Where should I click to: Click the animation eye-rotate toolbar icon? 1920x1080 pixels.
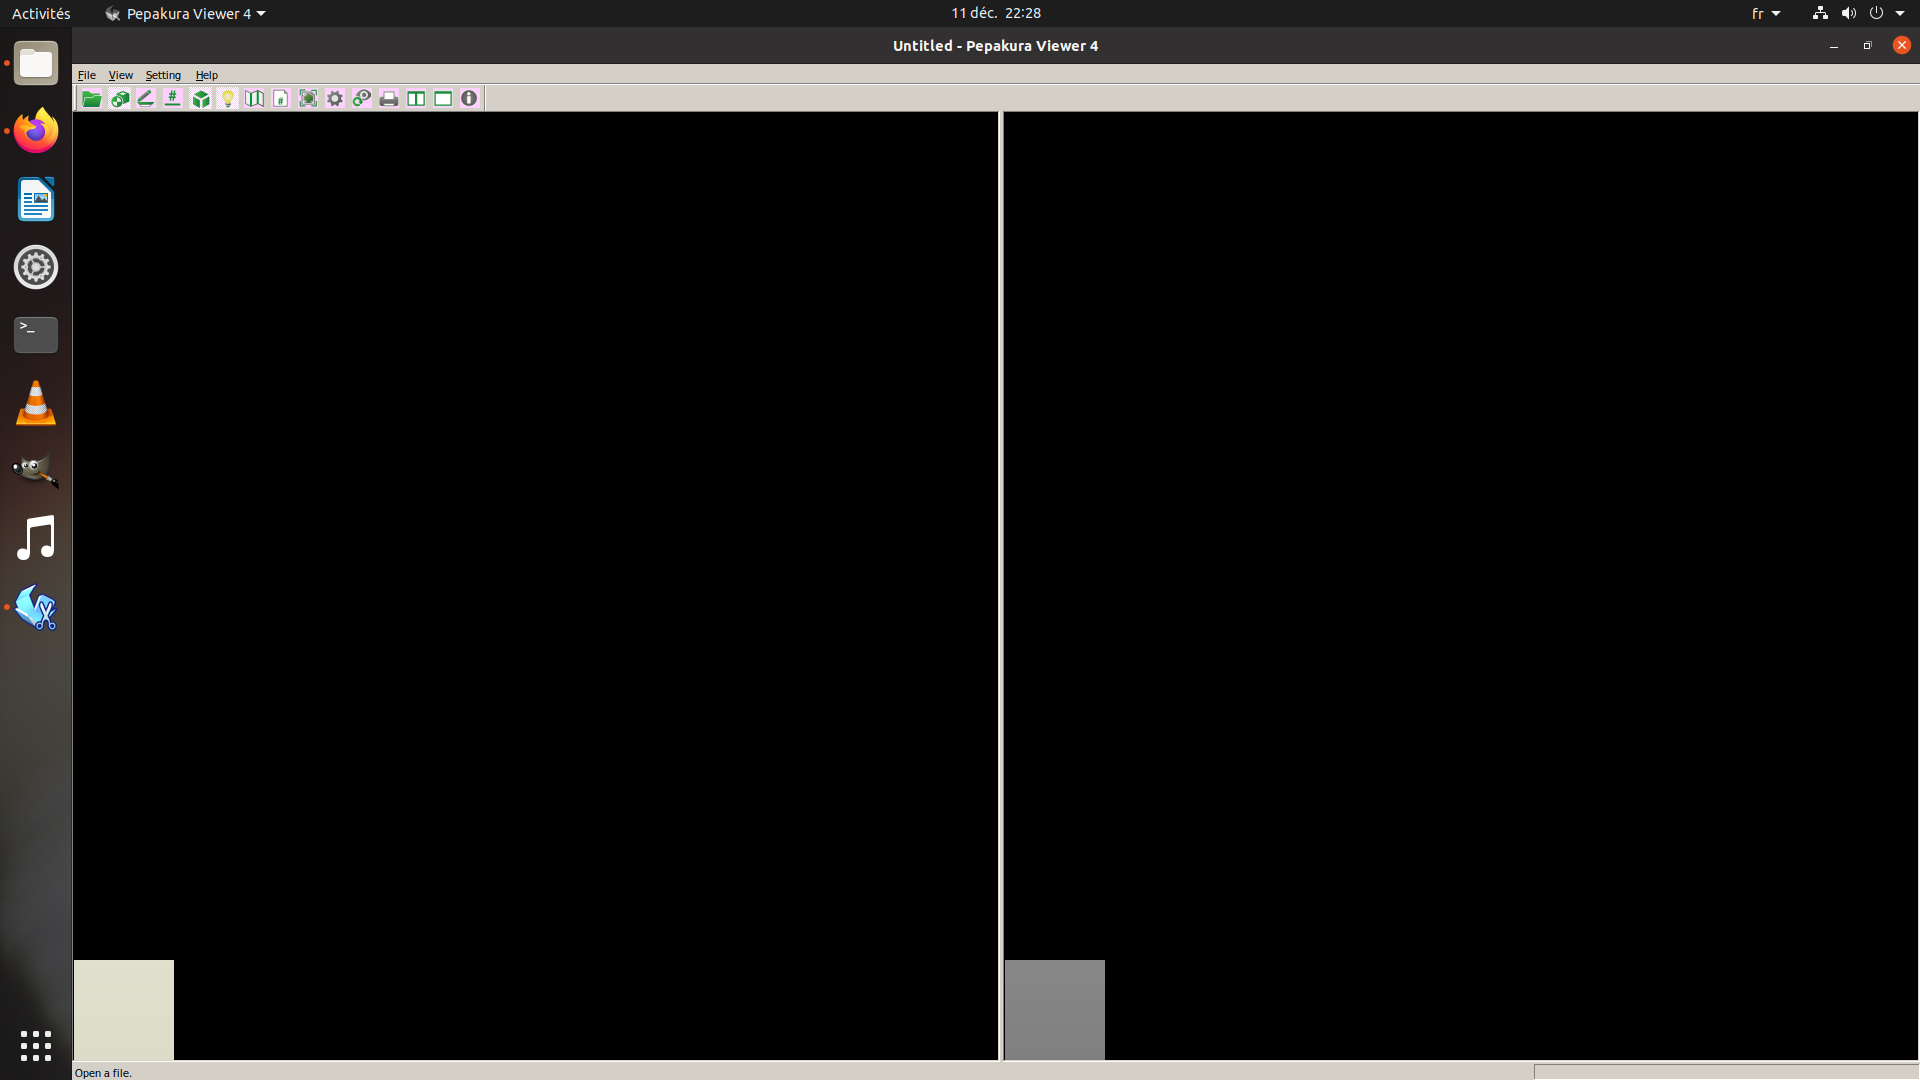coord(362,98)
